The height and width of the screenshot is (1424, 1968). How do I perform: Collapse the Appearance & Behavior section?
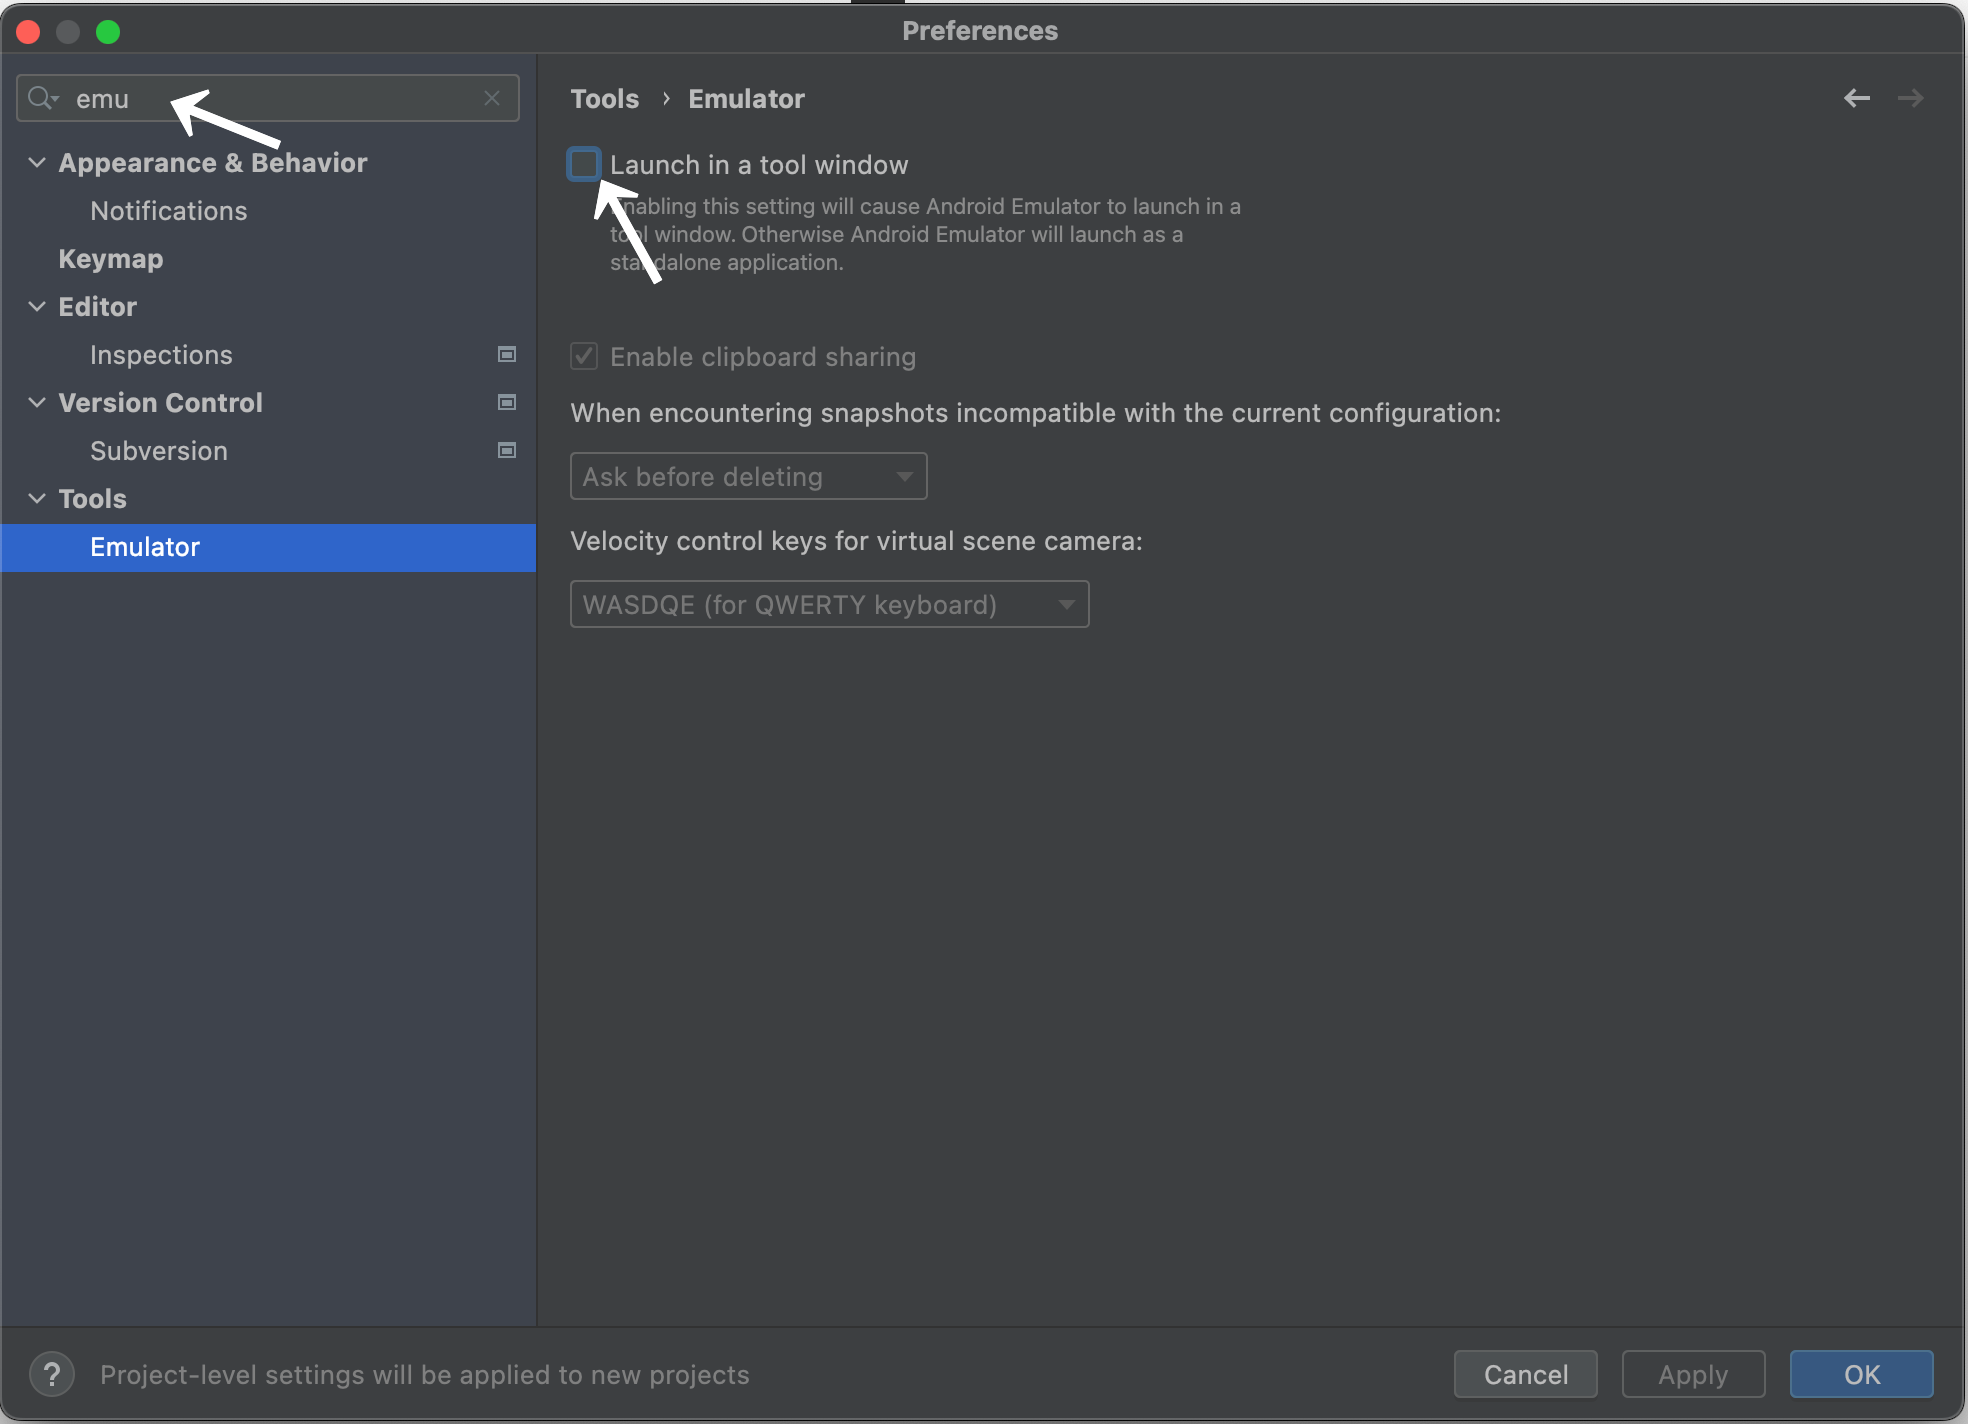pos(37,162)
